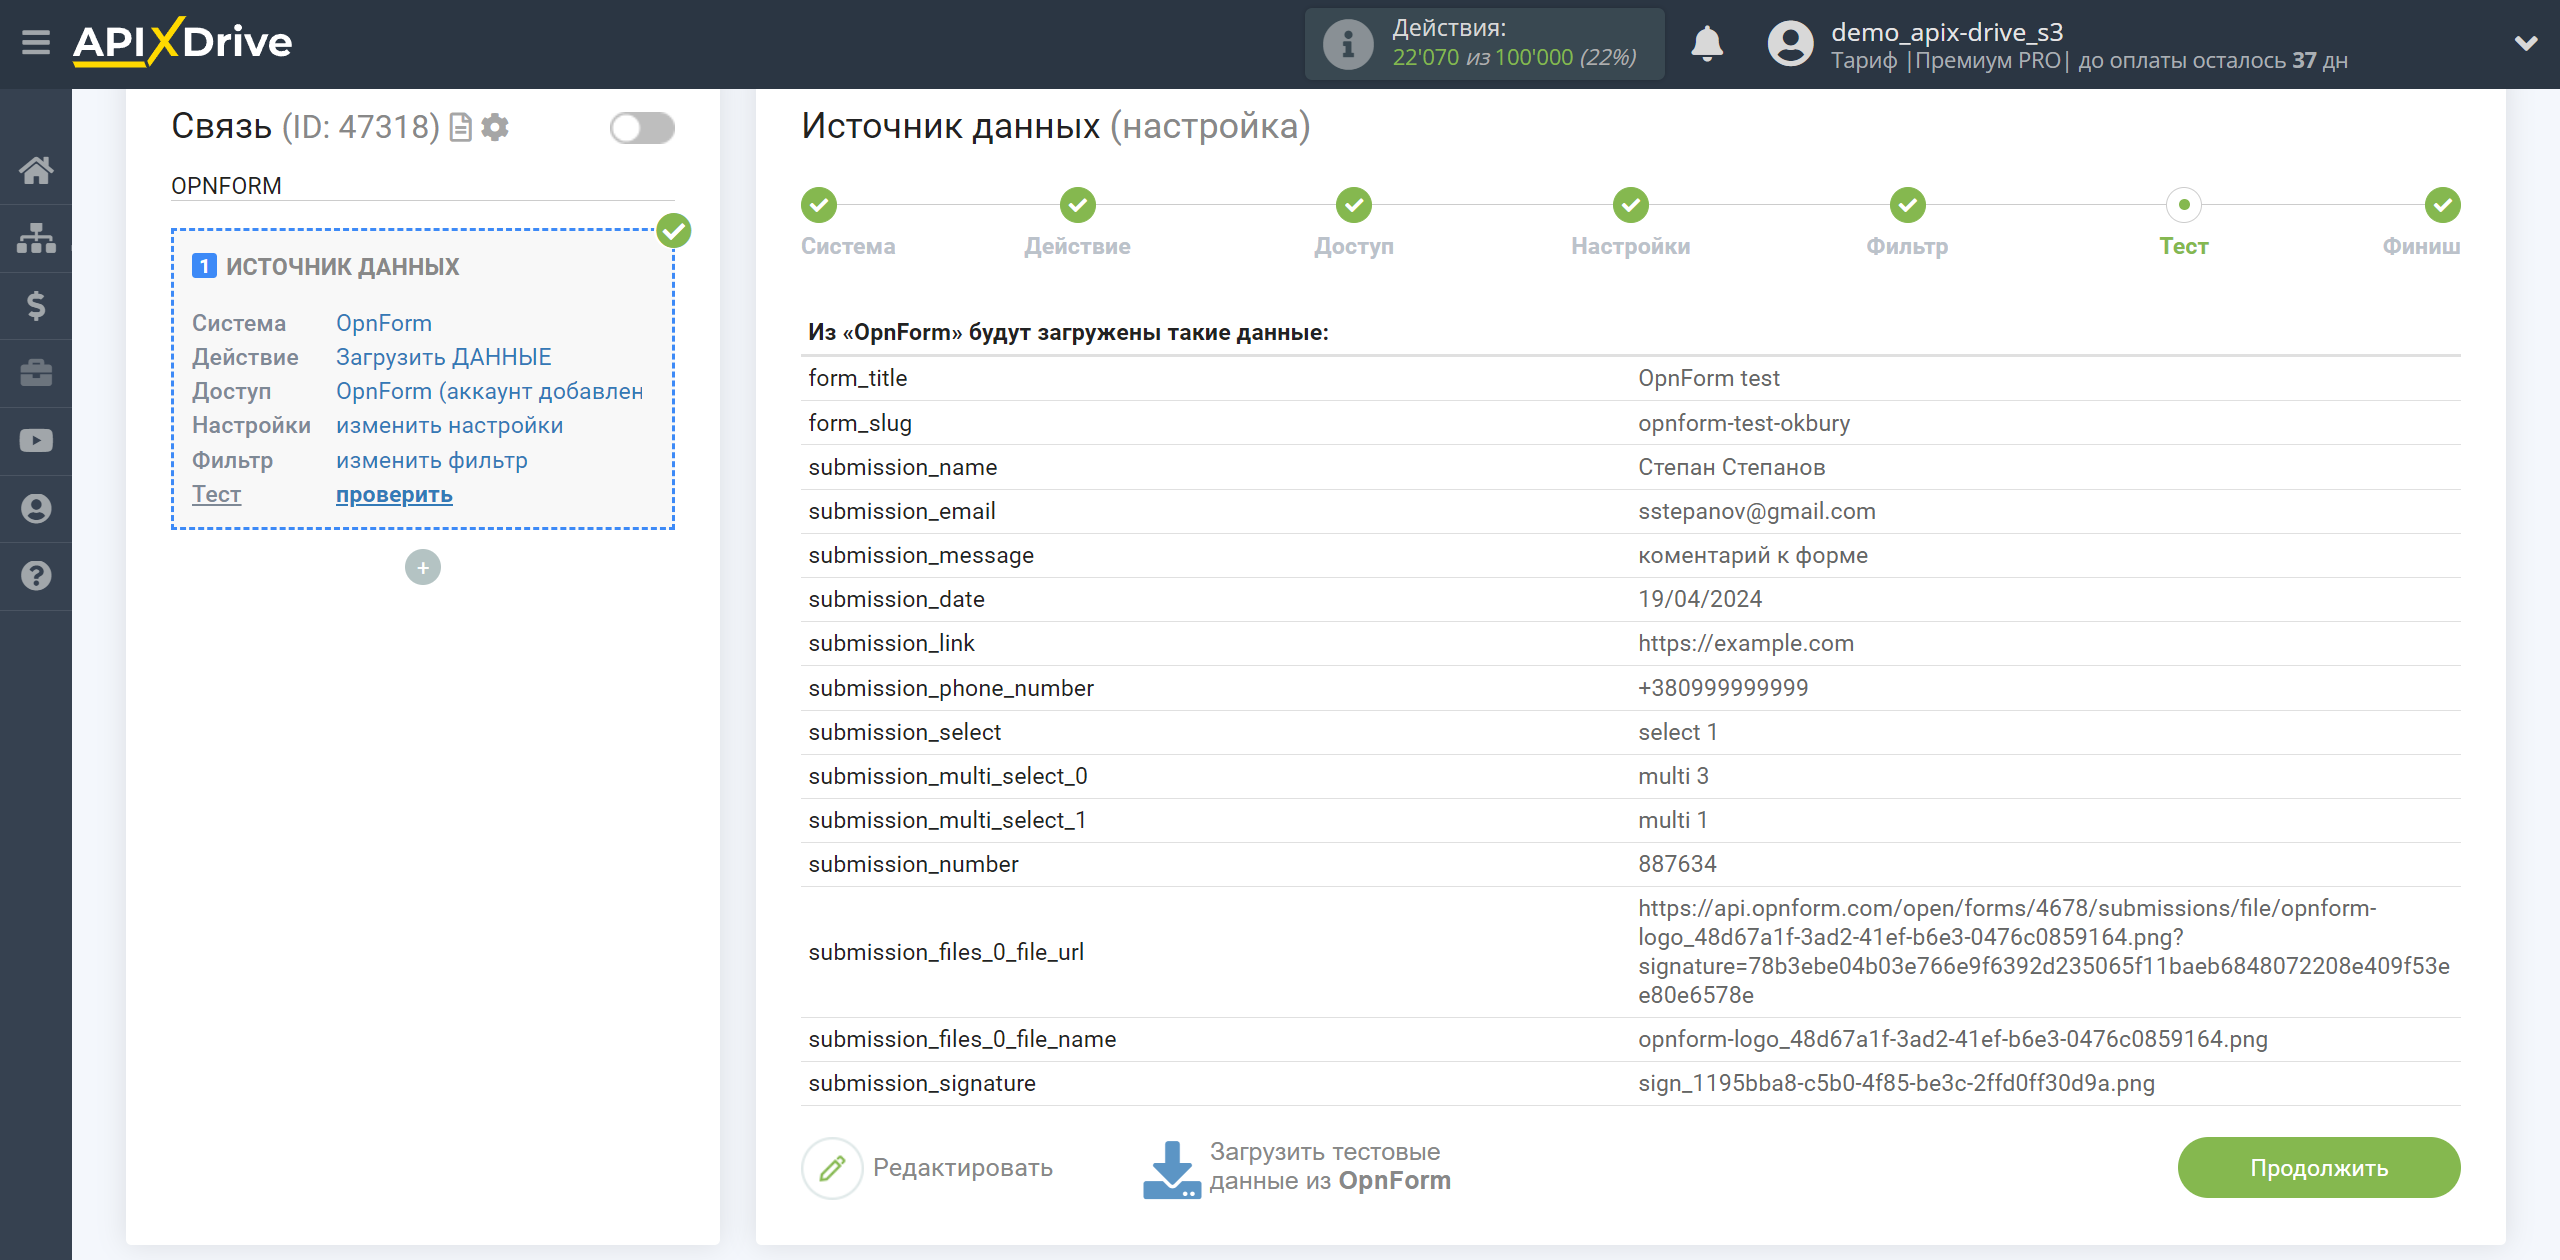The image size is (2560, 1260).
Task: Open the OpnForm account access link
Action: tap(490, 392)
